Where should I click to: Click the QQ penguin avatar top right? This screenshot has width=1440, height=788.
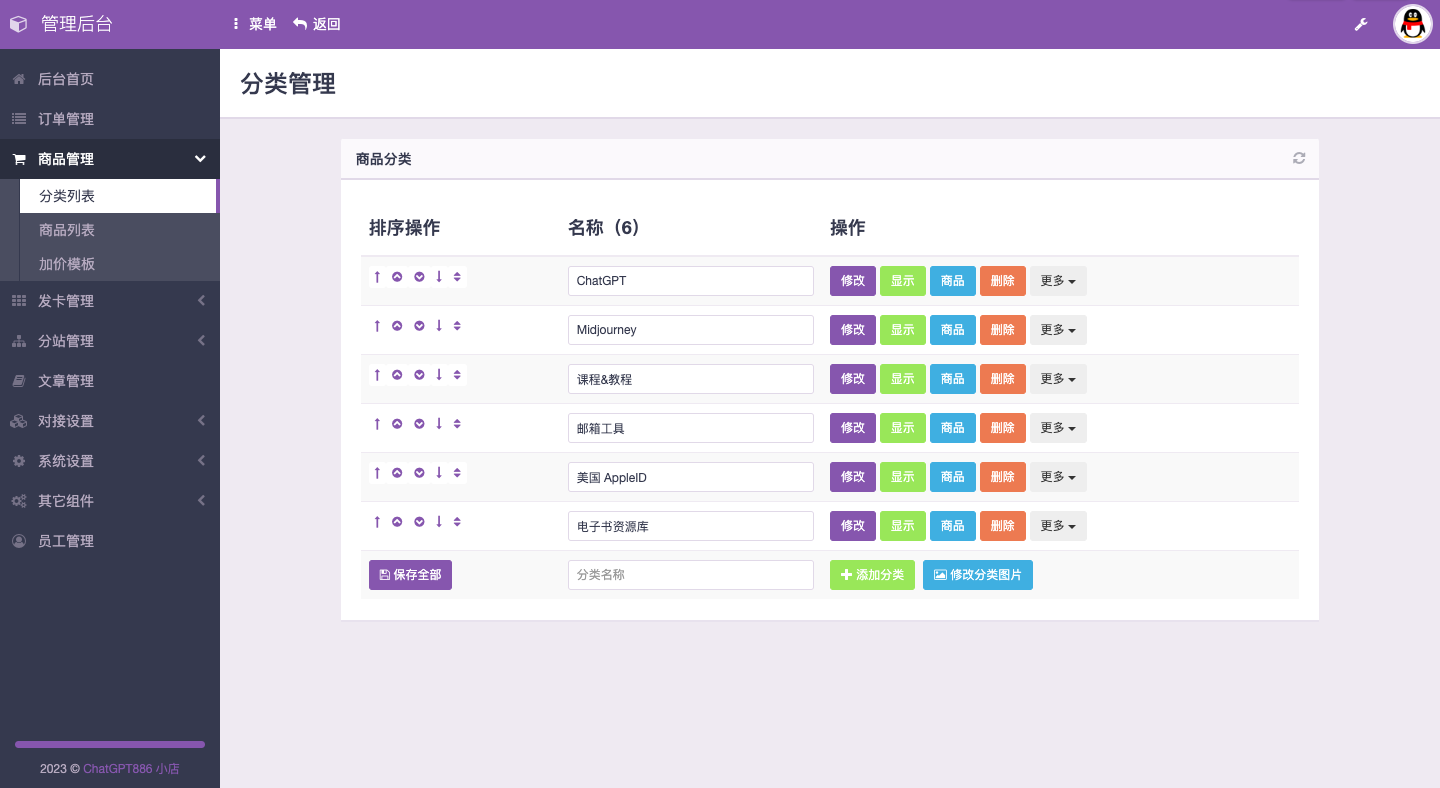1412,23
